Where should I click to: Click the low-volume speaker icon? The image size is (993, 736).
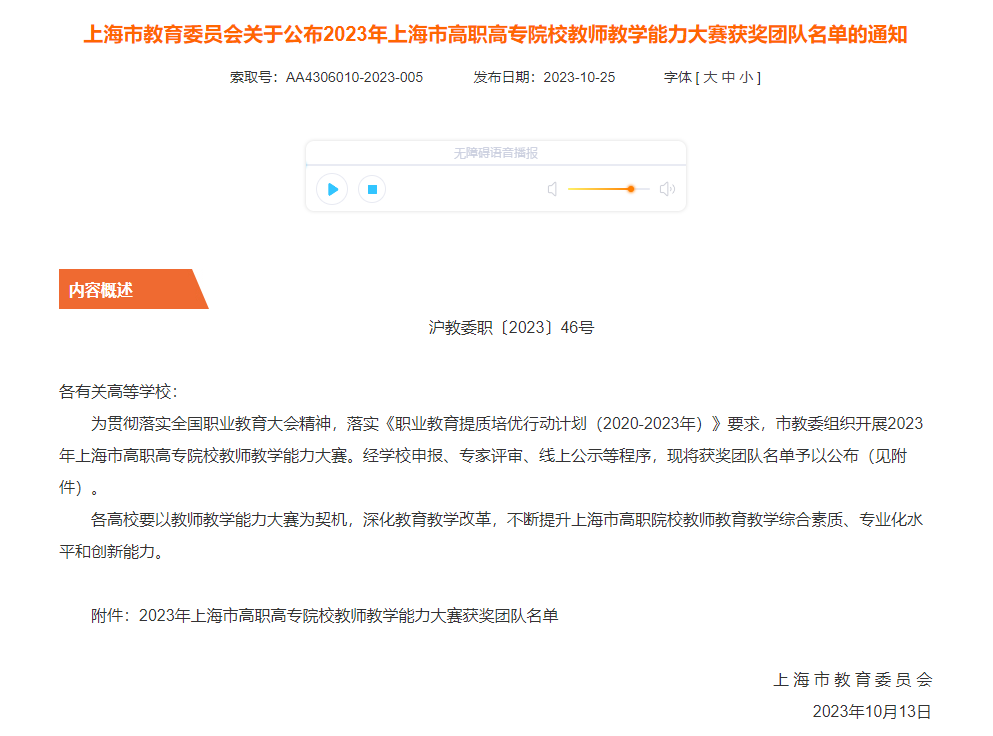[552, 189]
